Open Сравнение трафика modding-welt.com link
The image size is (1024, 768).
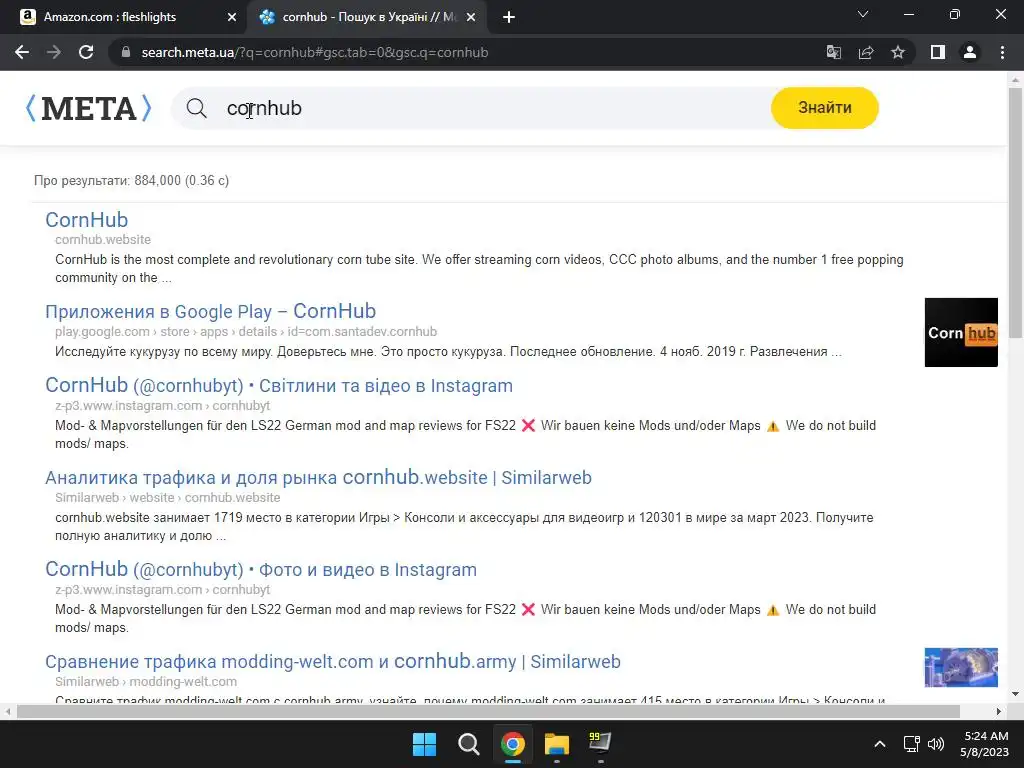click(332, 662)
